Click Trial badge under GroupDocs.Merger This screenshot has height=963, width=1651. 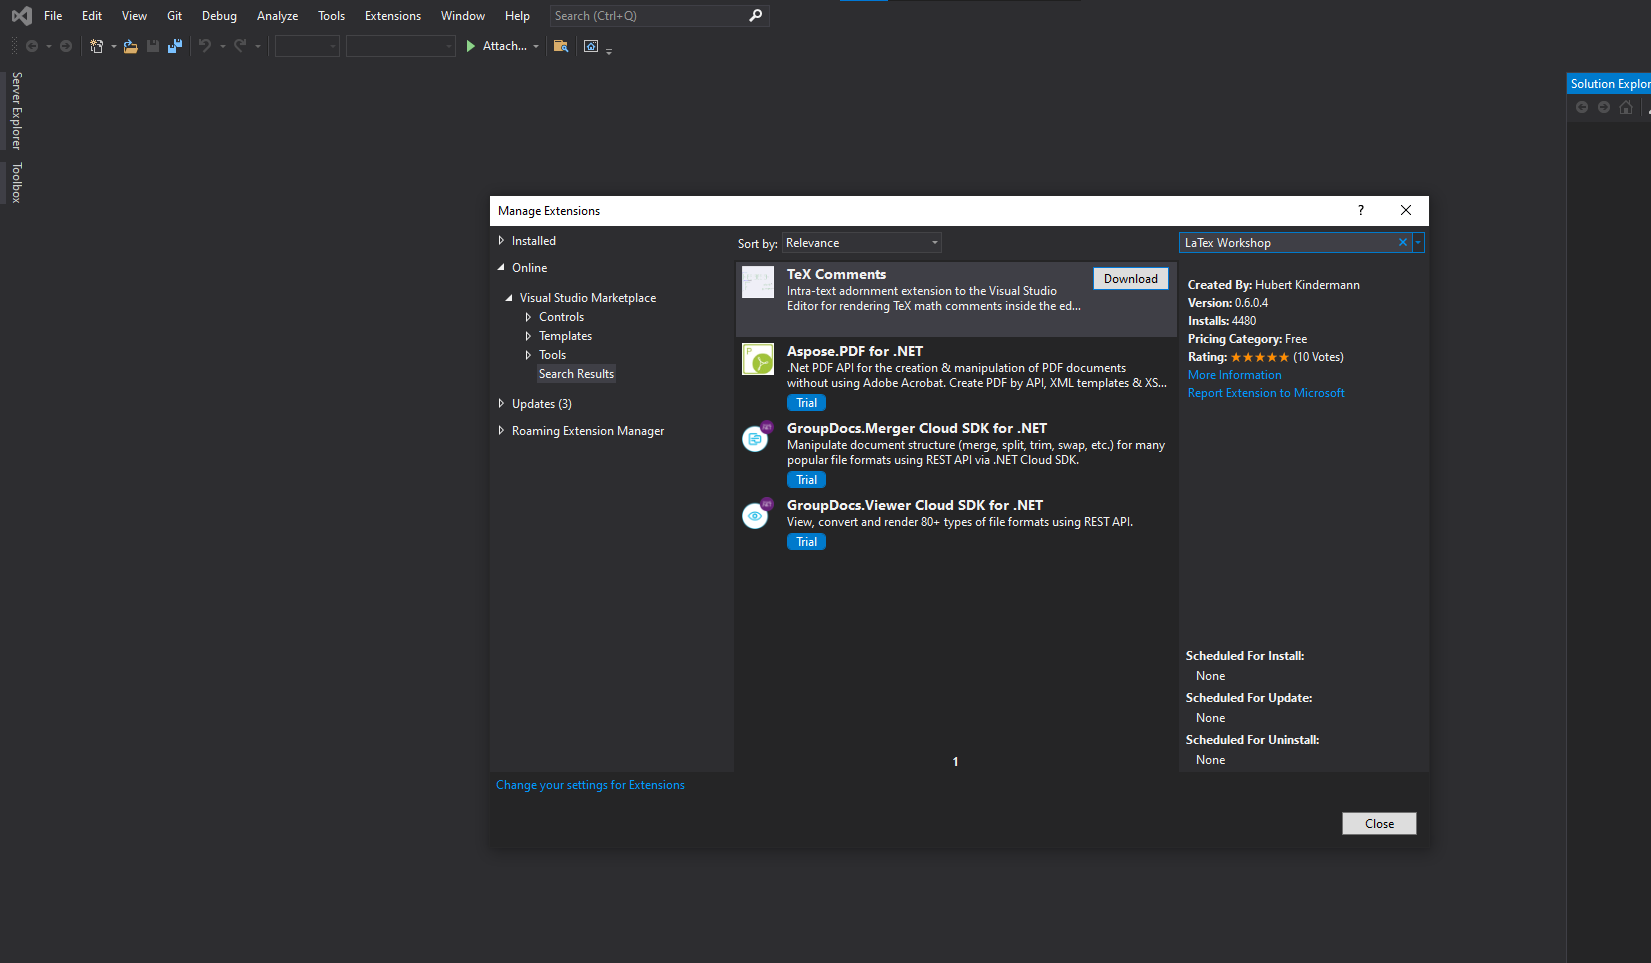tap(806, 480)
